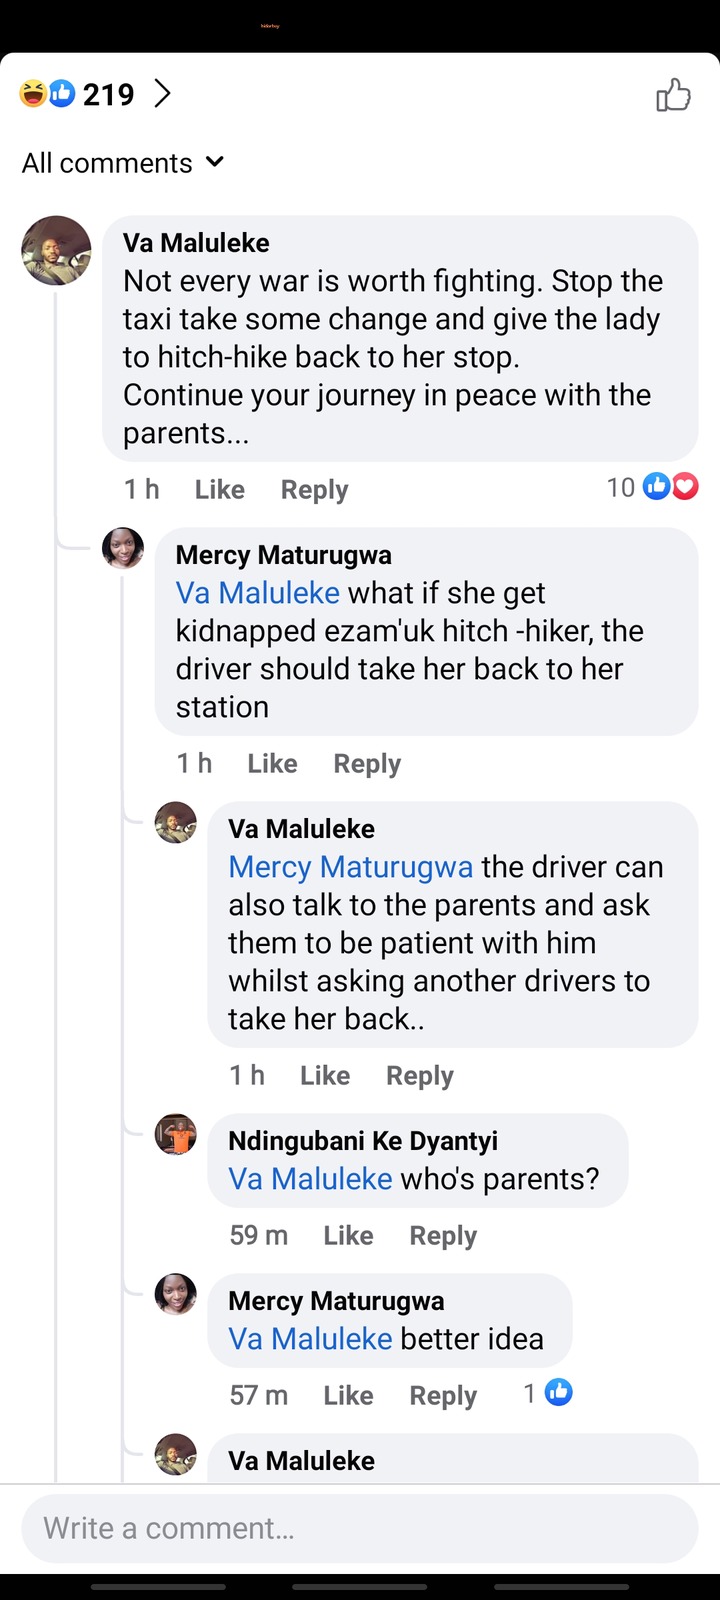Open Ndingubani Ke Dyantyi's profile name

362,1141
